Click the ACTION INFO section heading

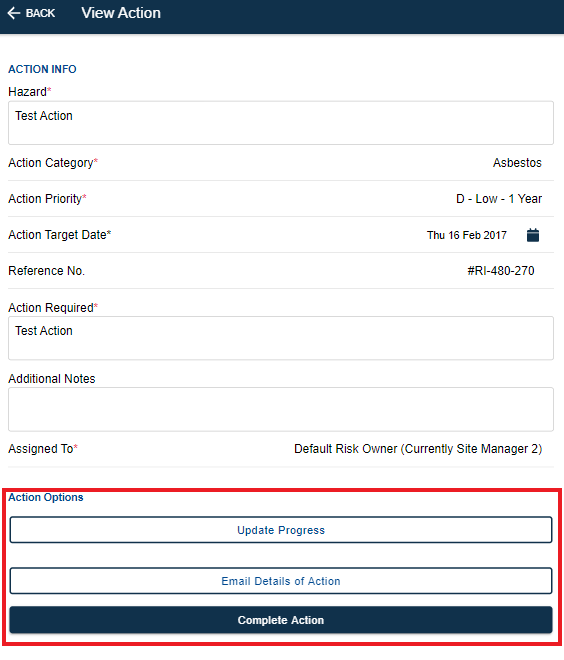point(42,69)
